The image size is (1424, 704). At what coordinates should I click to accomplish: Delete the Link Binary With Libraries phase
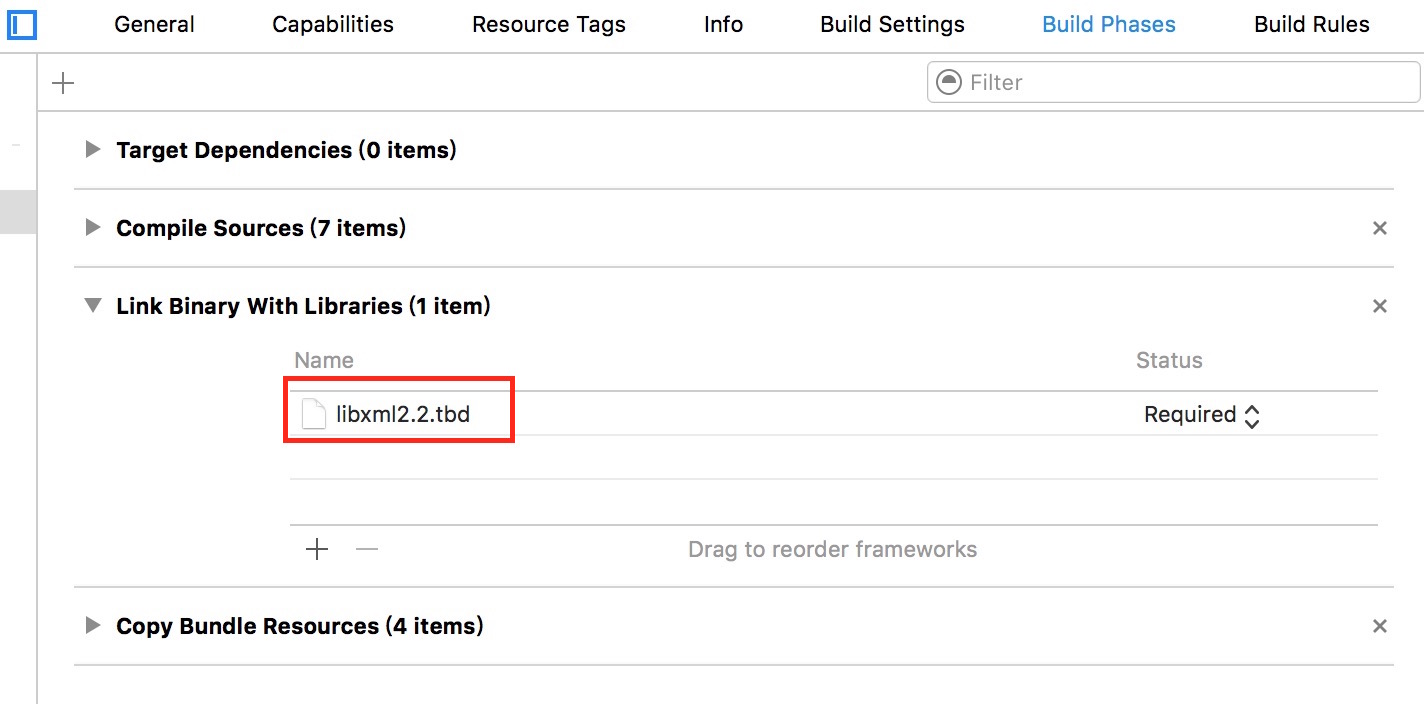coord(1379,306)
